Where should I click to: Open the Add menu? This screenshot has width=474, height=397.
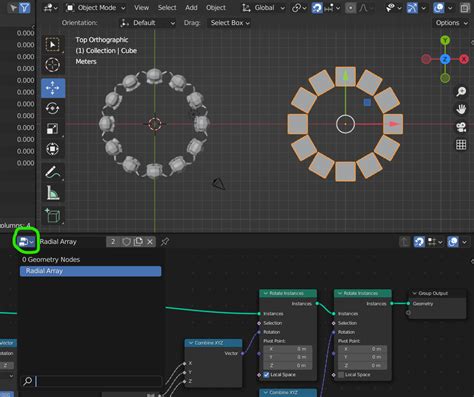191,8
